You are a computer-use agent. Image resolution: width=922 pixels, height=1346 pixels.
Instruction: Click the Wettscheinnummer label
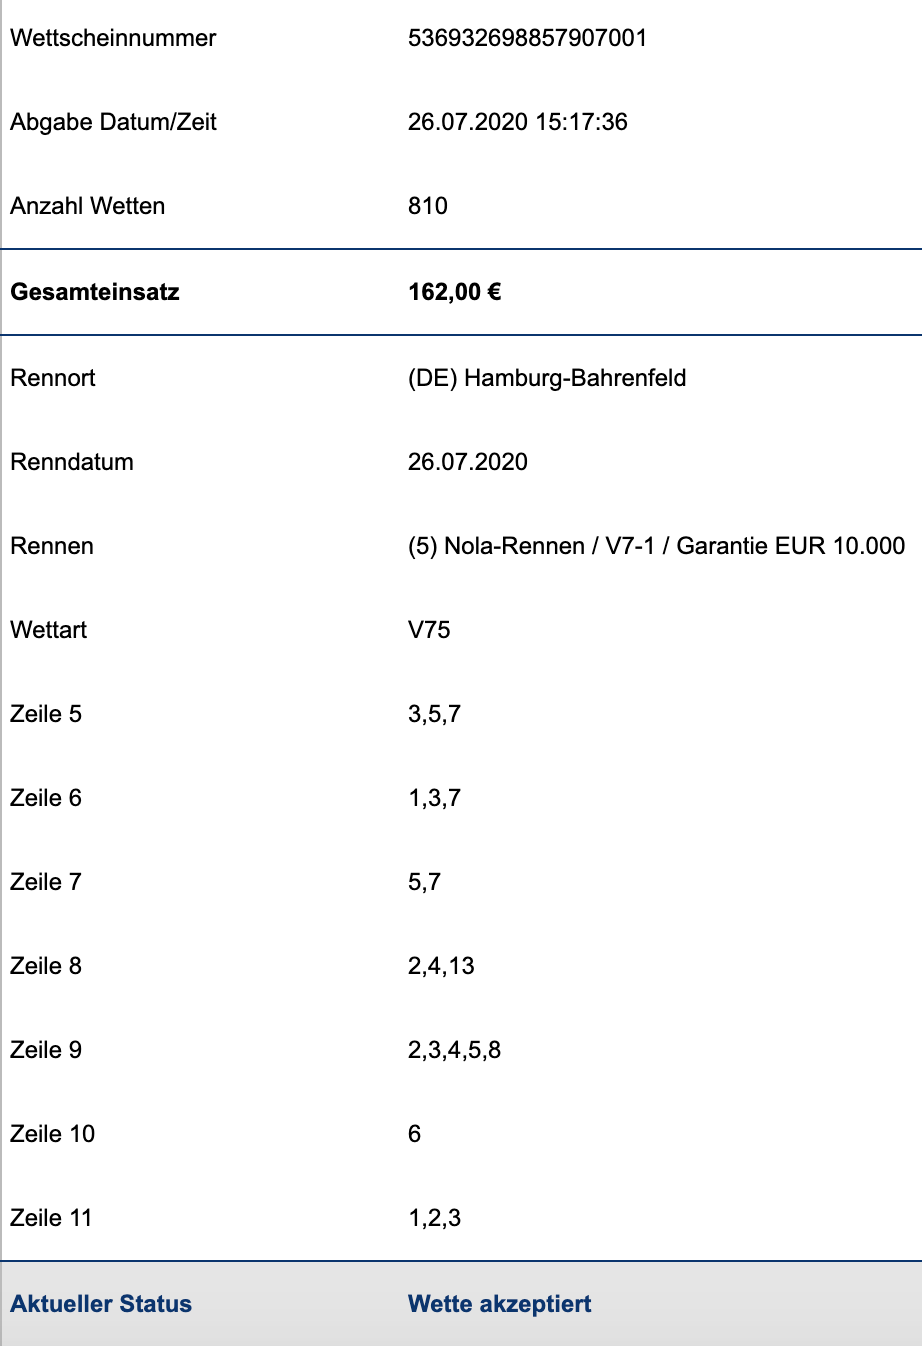[x=113, y=38]
